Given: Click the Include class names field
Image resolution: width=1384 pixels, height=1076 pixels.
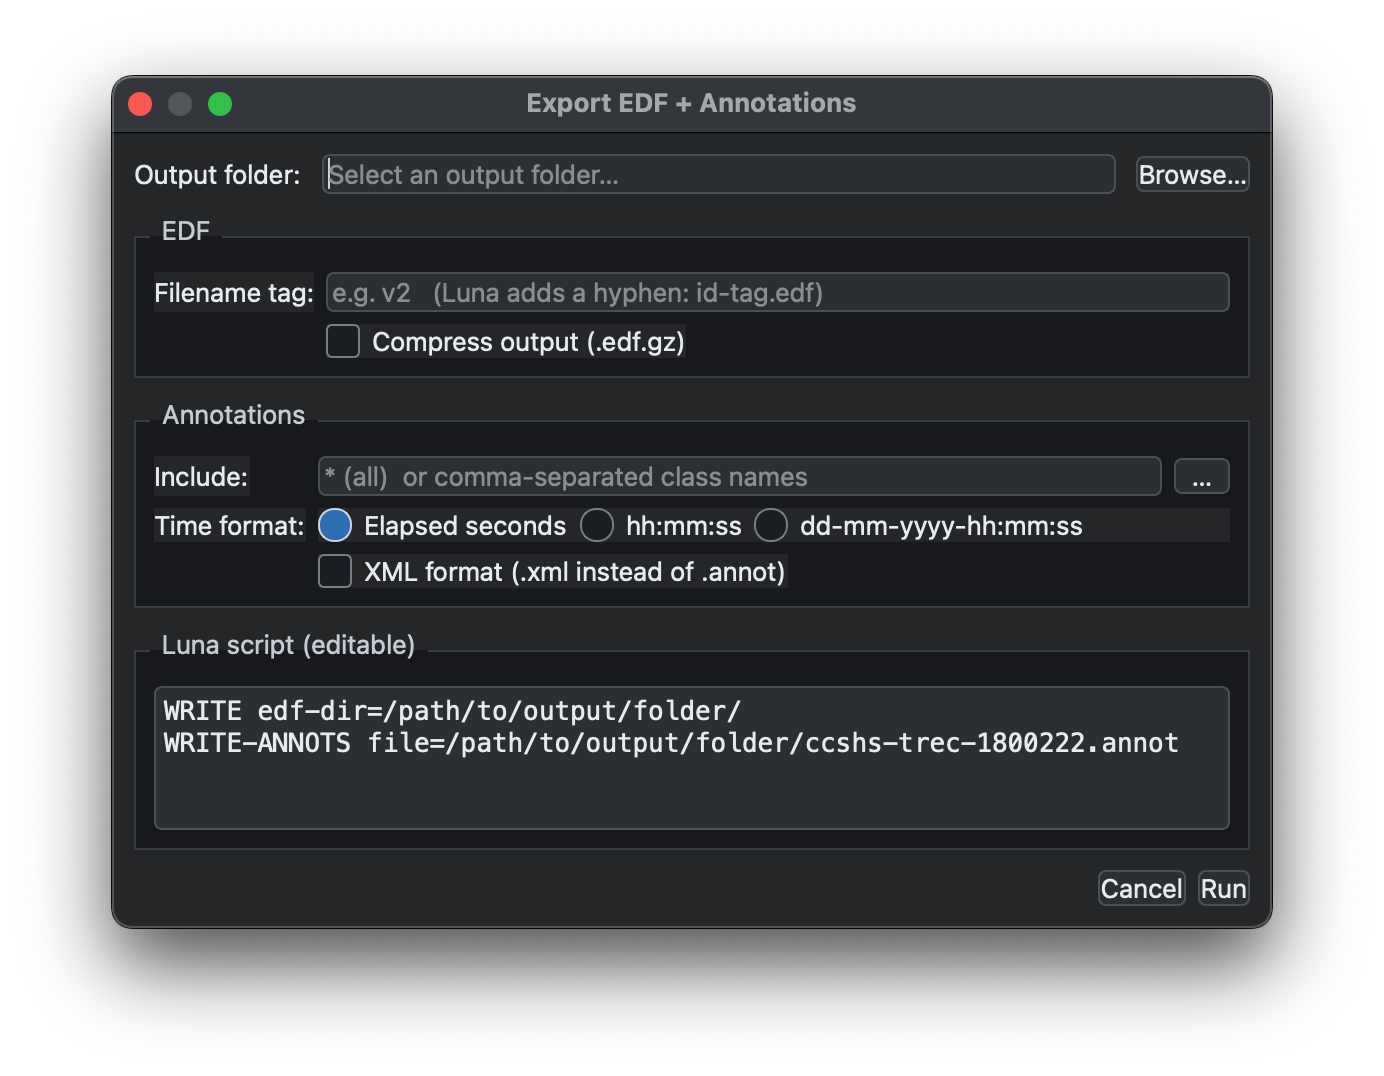Looking at the screenshot, I should [x=739, y=477].
